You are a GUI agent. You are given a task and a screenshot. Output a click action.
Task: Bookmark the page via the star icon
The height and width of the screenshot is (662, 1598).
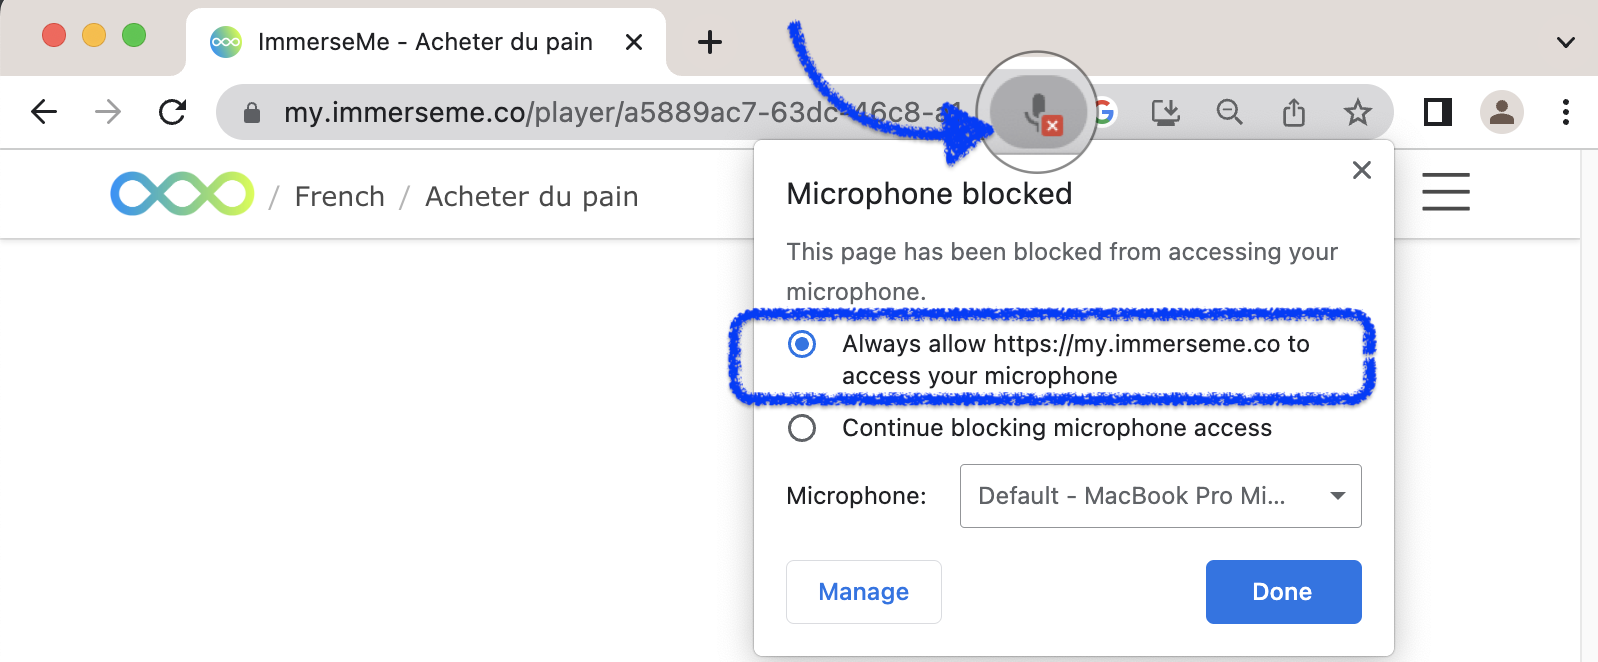tap(1358, 111)
